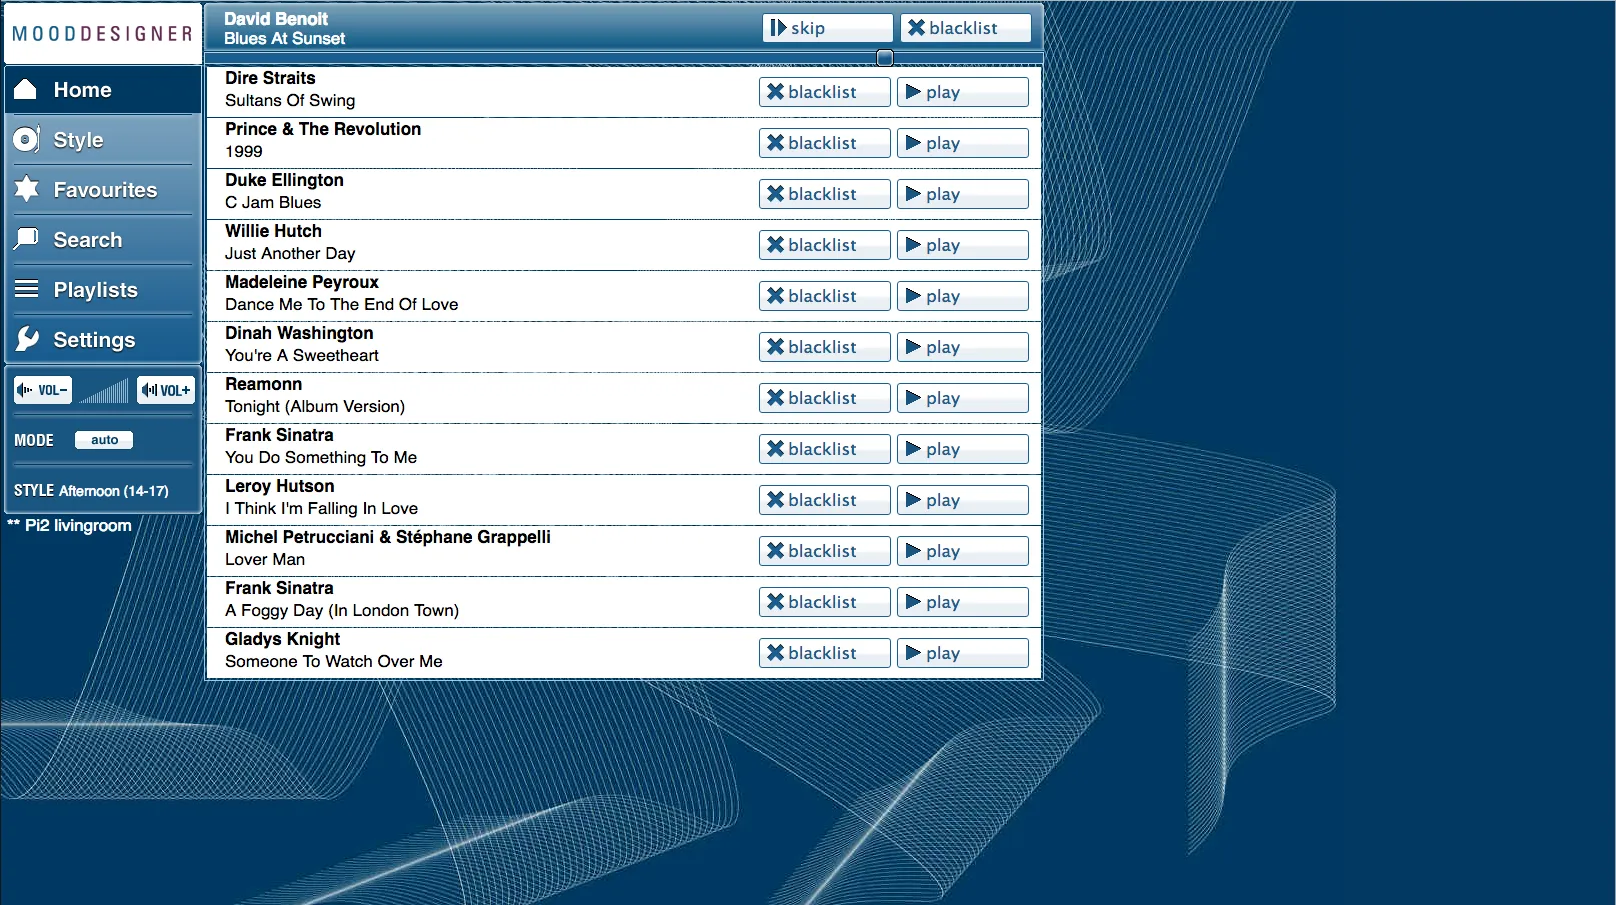1616x905 pixels.
Task: Click the Leroy Hutson artist name
Action: click(280, 486)
